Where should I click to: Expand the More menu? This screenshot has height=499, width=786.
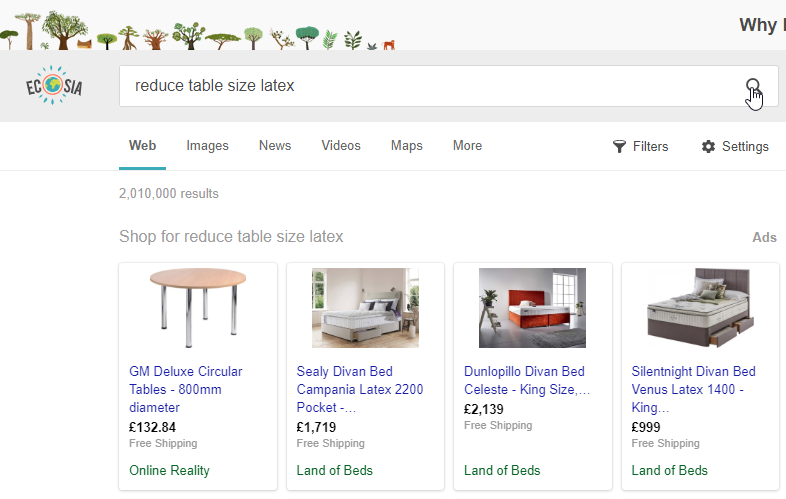[x=467, y=145]
